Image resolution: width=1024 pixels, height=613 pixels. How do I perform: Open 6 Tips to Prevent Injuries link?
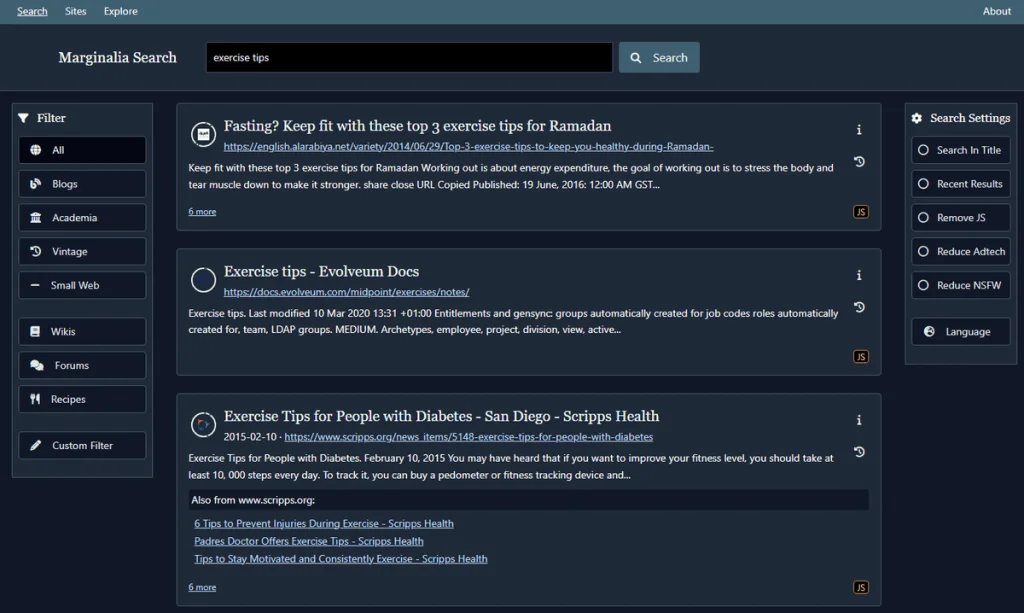323,524
